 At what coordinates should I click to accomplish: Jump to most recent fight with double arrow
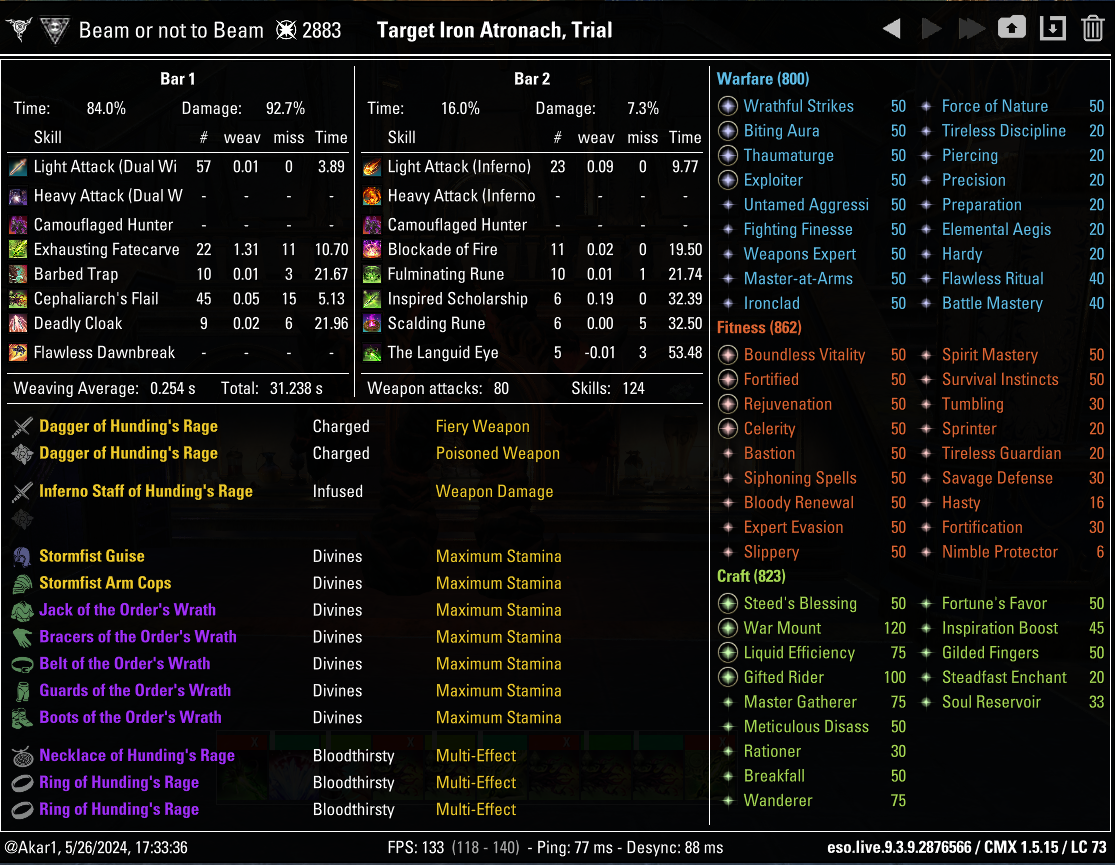tap(971, 29)
